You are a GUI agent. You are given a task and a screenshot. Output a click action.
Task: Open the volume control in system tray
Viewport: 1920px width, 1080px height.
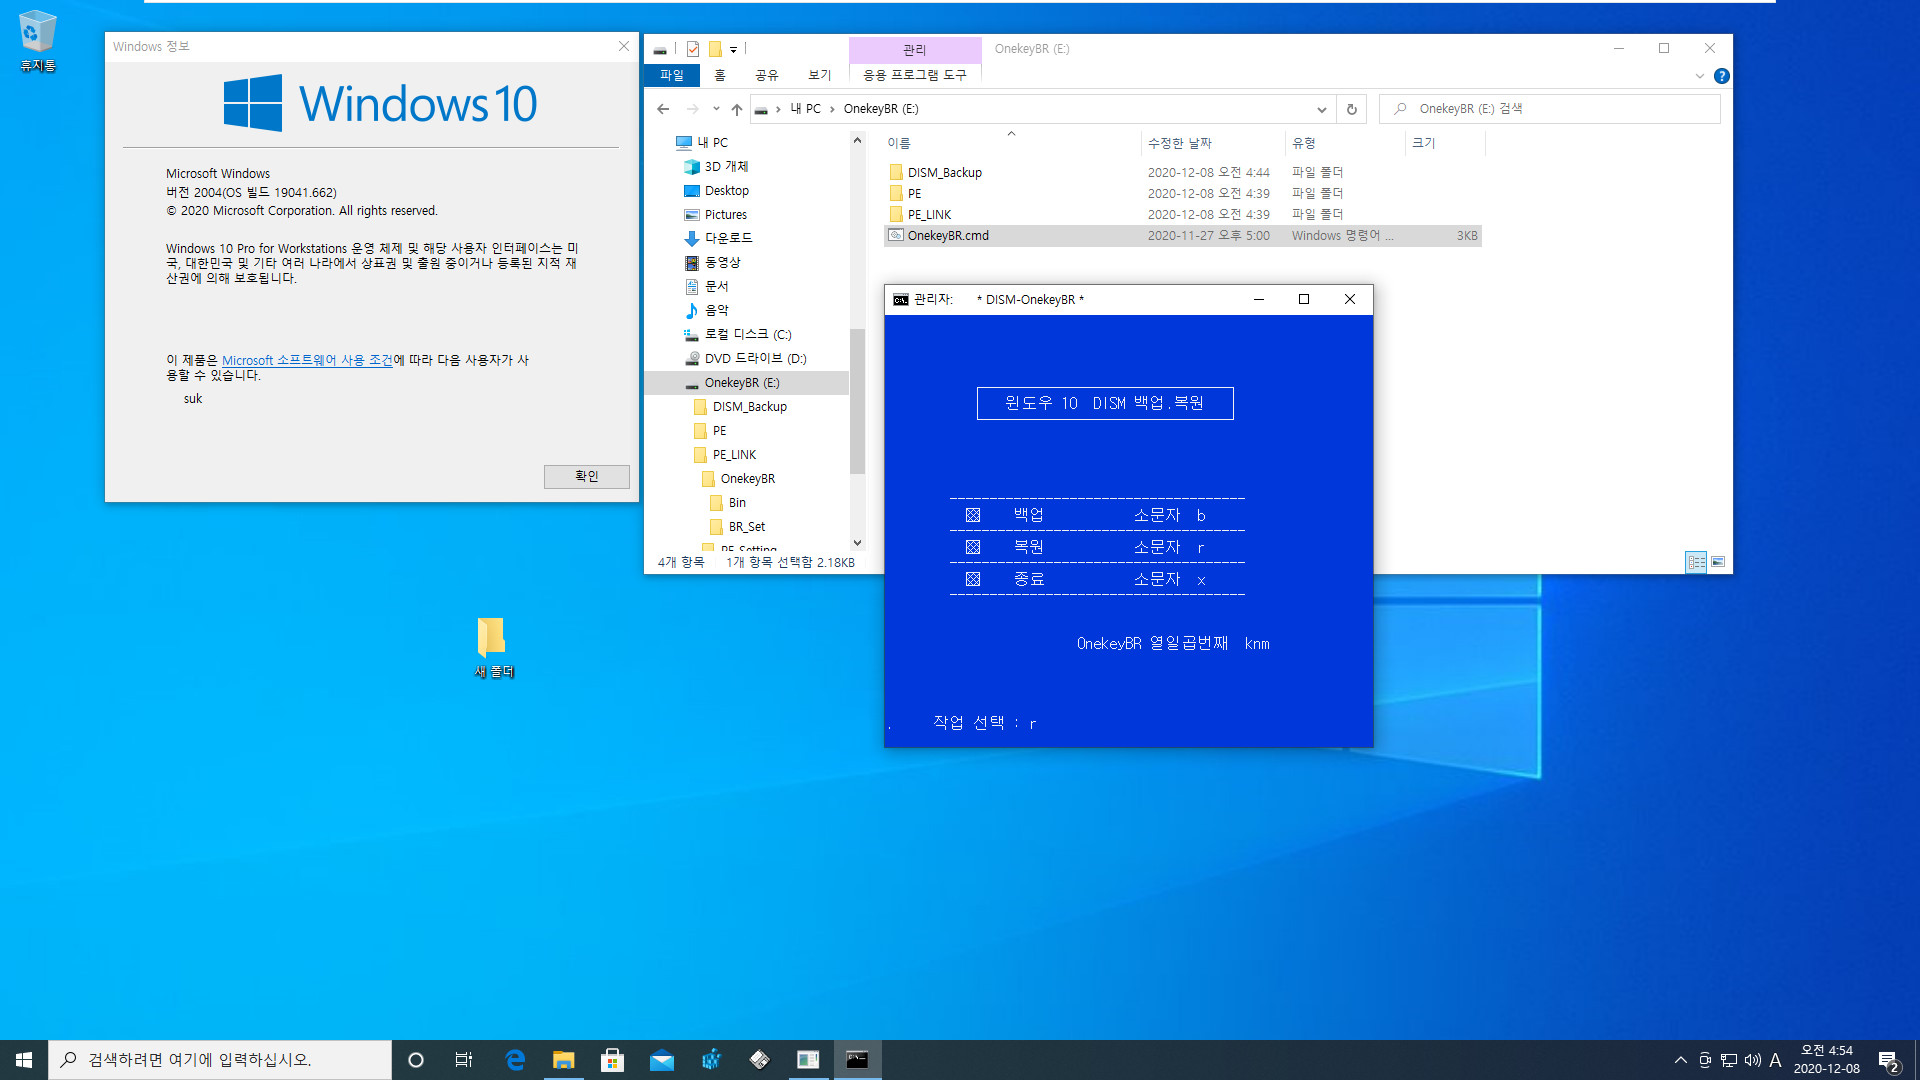pos(1753,1060)
